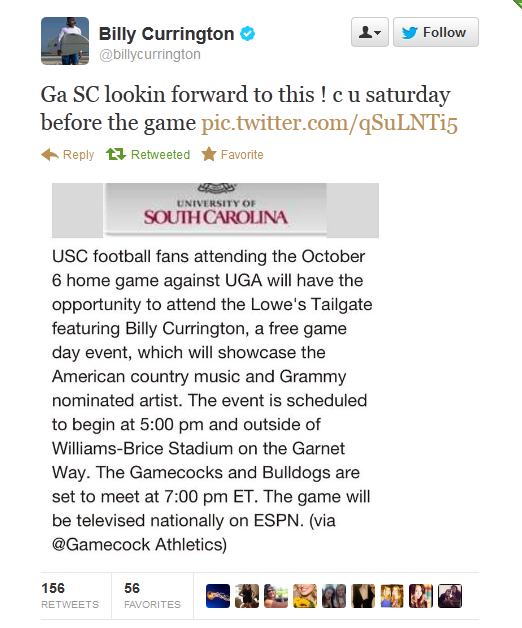The image size is (522, 628).
Task: Open the last retweeter avatar
Action: click(450, 596)
